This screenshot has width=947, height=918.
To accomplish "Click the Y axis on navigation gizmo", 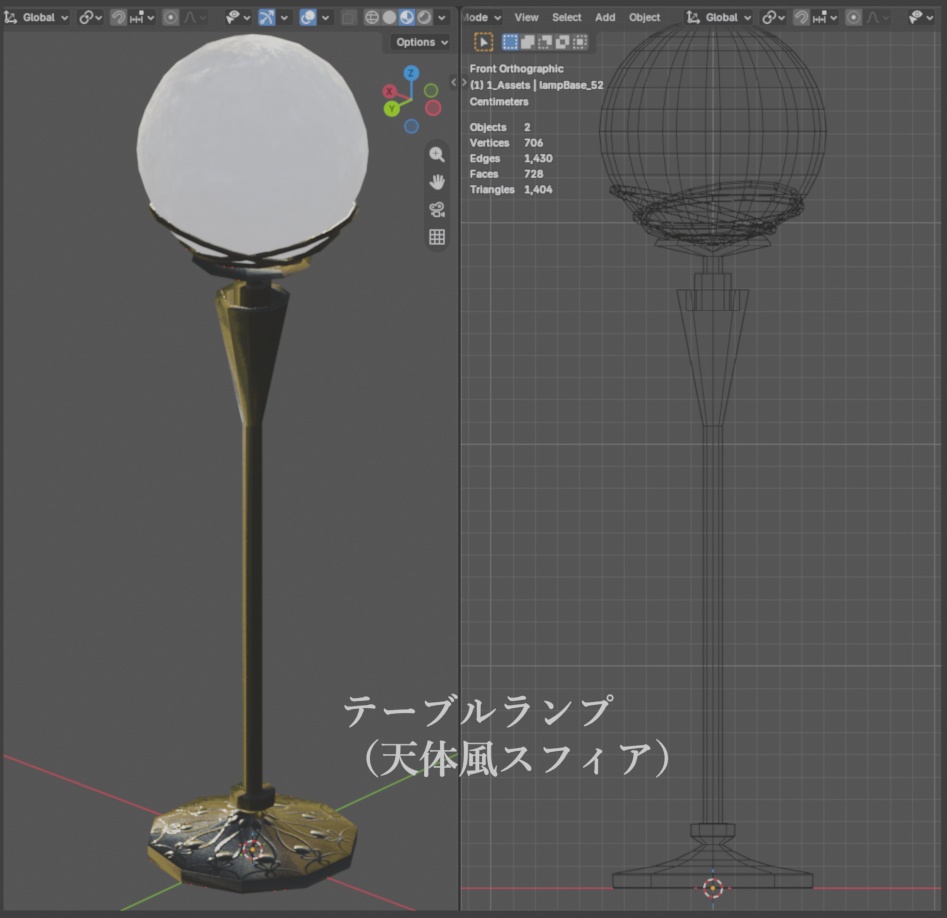I will coord(392,109).
